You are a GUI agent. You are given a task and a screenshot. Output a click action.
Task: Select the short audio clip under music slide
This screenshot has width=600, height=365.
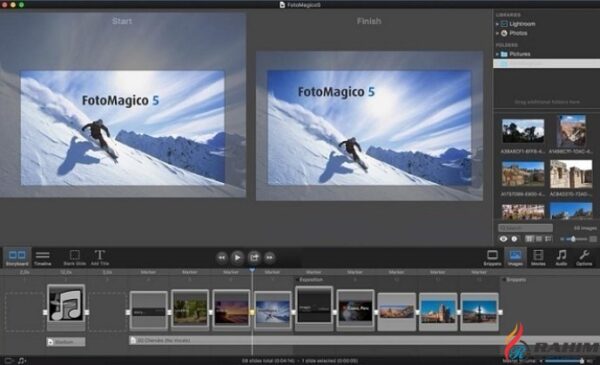[66, 342]
